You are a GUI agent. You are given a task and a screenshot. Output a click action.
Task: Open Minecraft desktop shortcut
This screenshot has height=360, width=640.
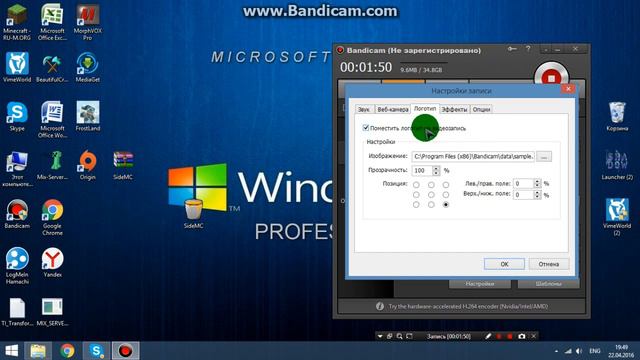pos(17,22)
